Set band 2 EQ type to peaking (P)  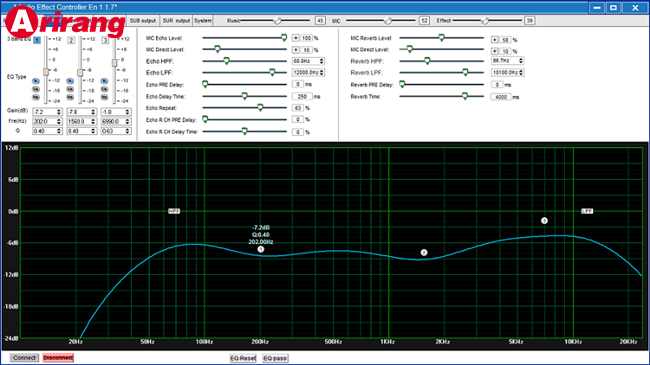[70, 81]
